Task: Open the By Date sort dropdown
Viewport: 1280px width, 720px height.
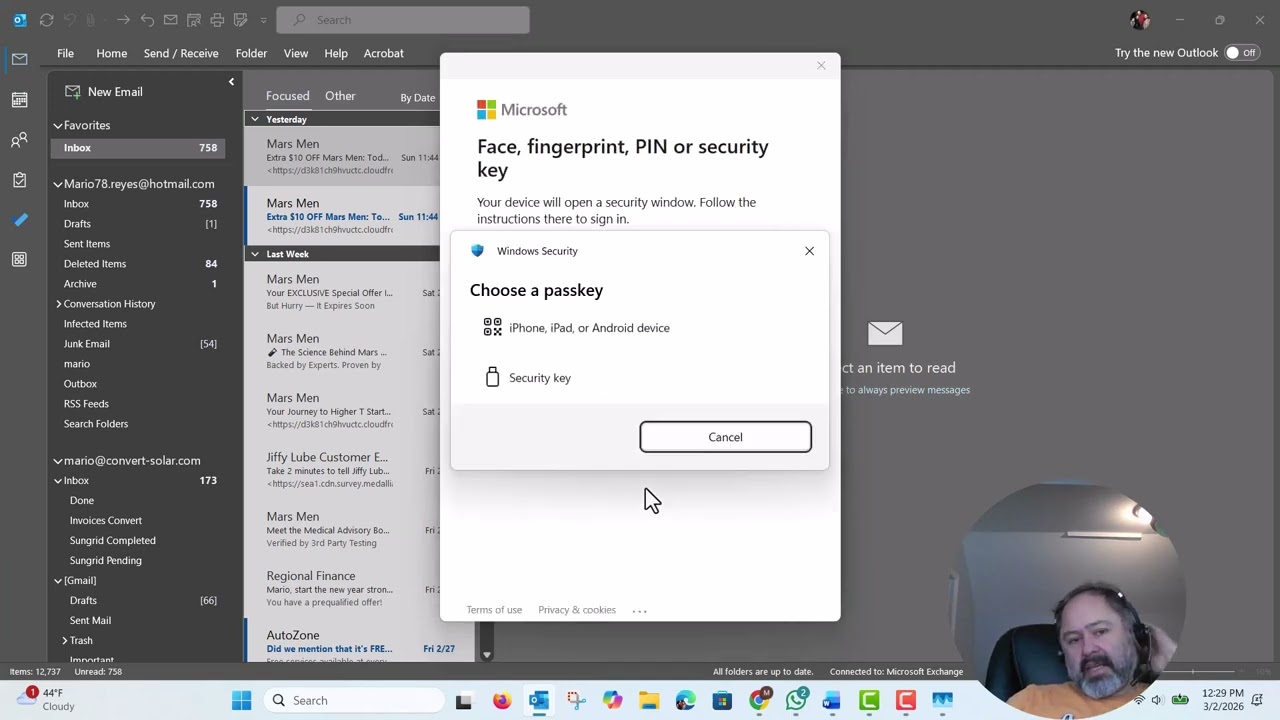Action: pyautogui.click(x=418, y=98)
